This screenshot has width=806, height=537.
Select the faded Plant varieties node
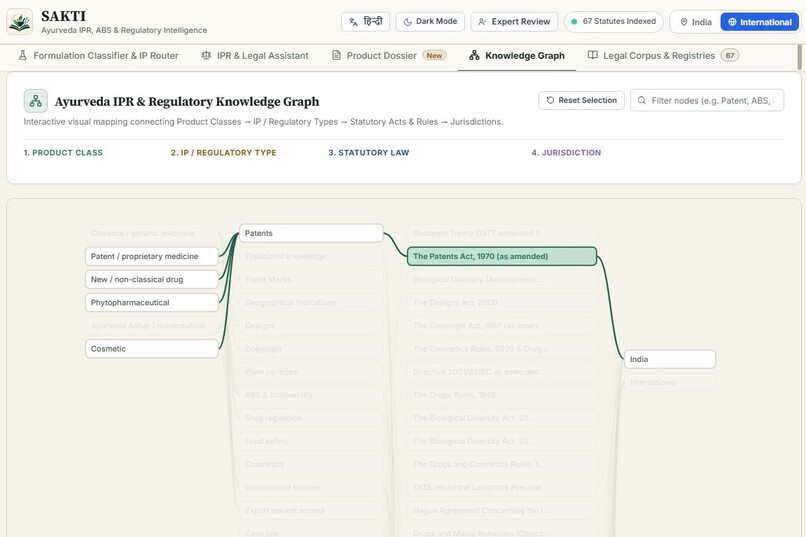click(x=312, y=372)
